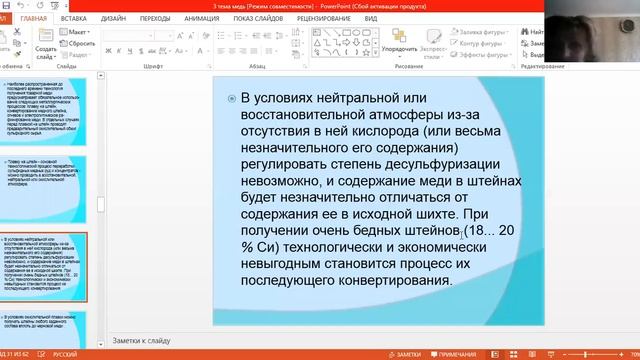The image size is (640, 360).
Task: Open the АНИМАЦИЯ tab
Action: click(202, 18)
